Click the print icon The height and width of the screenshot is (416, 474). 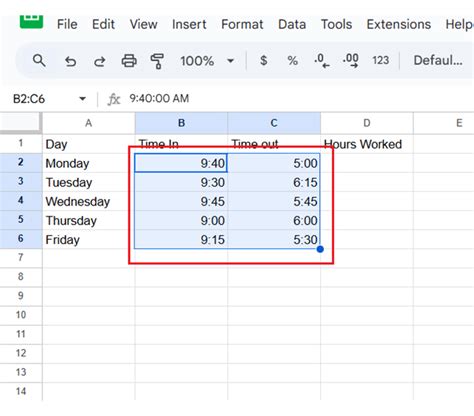point(129,61)
